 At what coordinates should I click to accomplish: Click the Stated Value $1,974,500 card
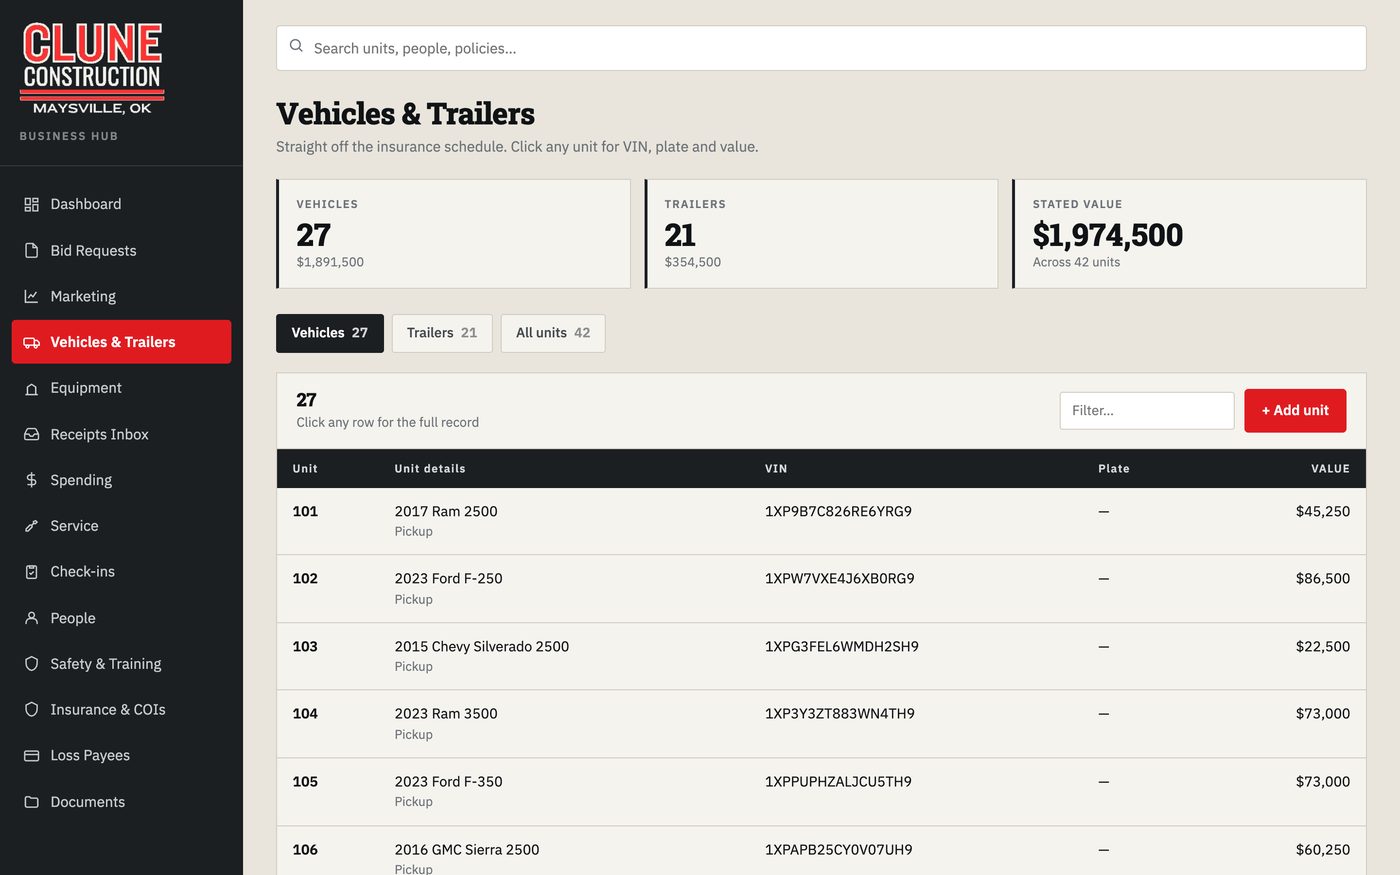tap(1189, 234)
